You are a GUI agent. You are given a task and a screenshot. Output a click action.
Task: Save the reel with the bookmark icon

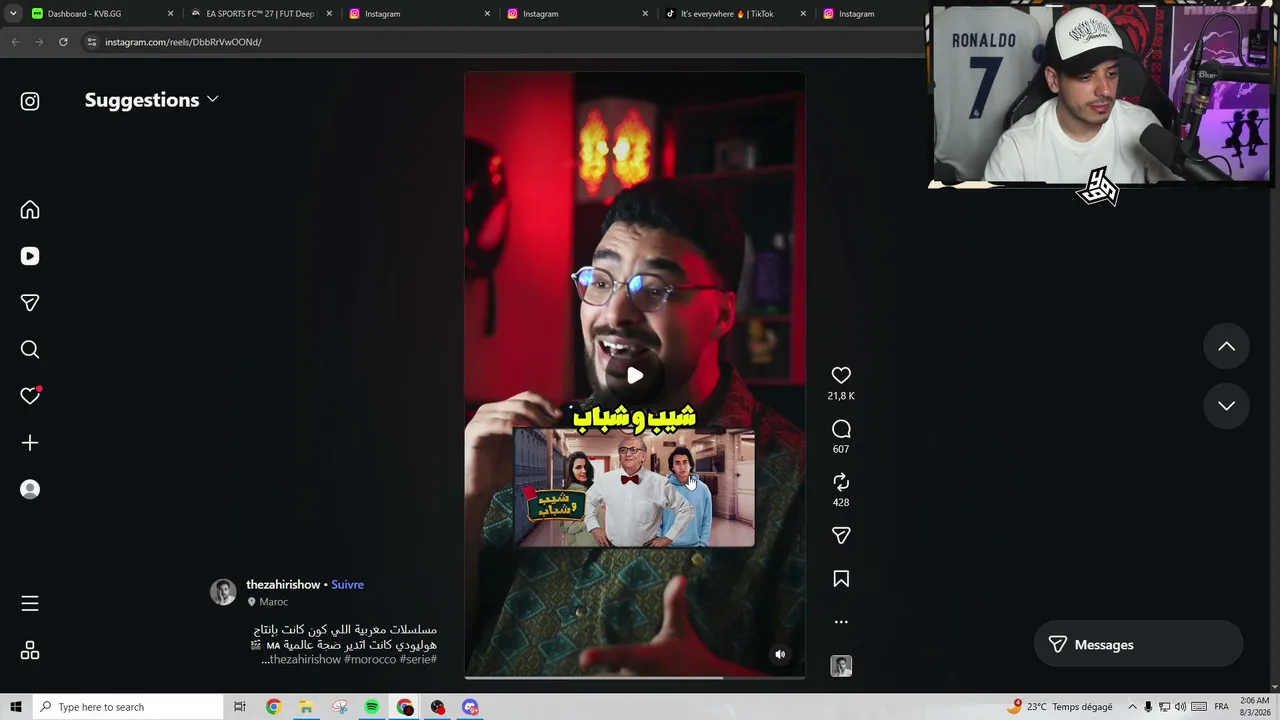point(841,579)
